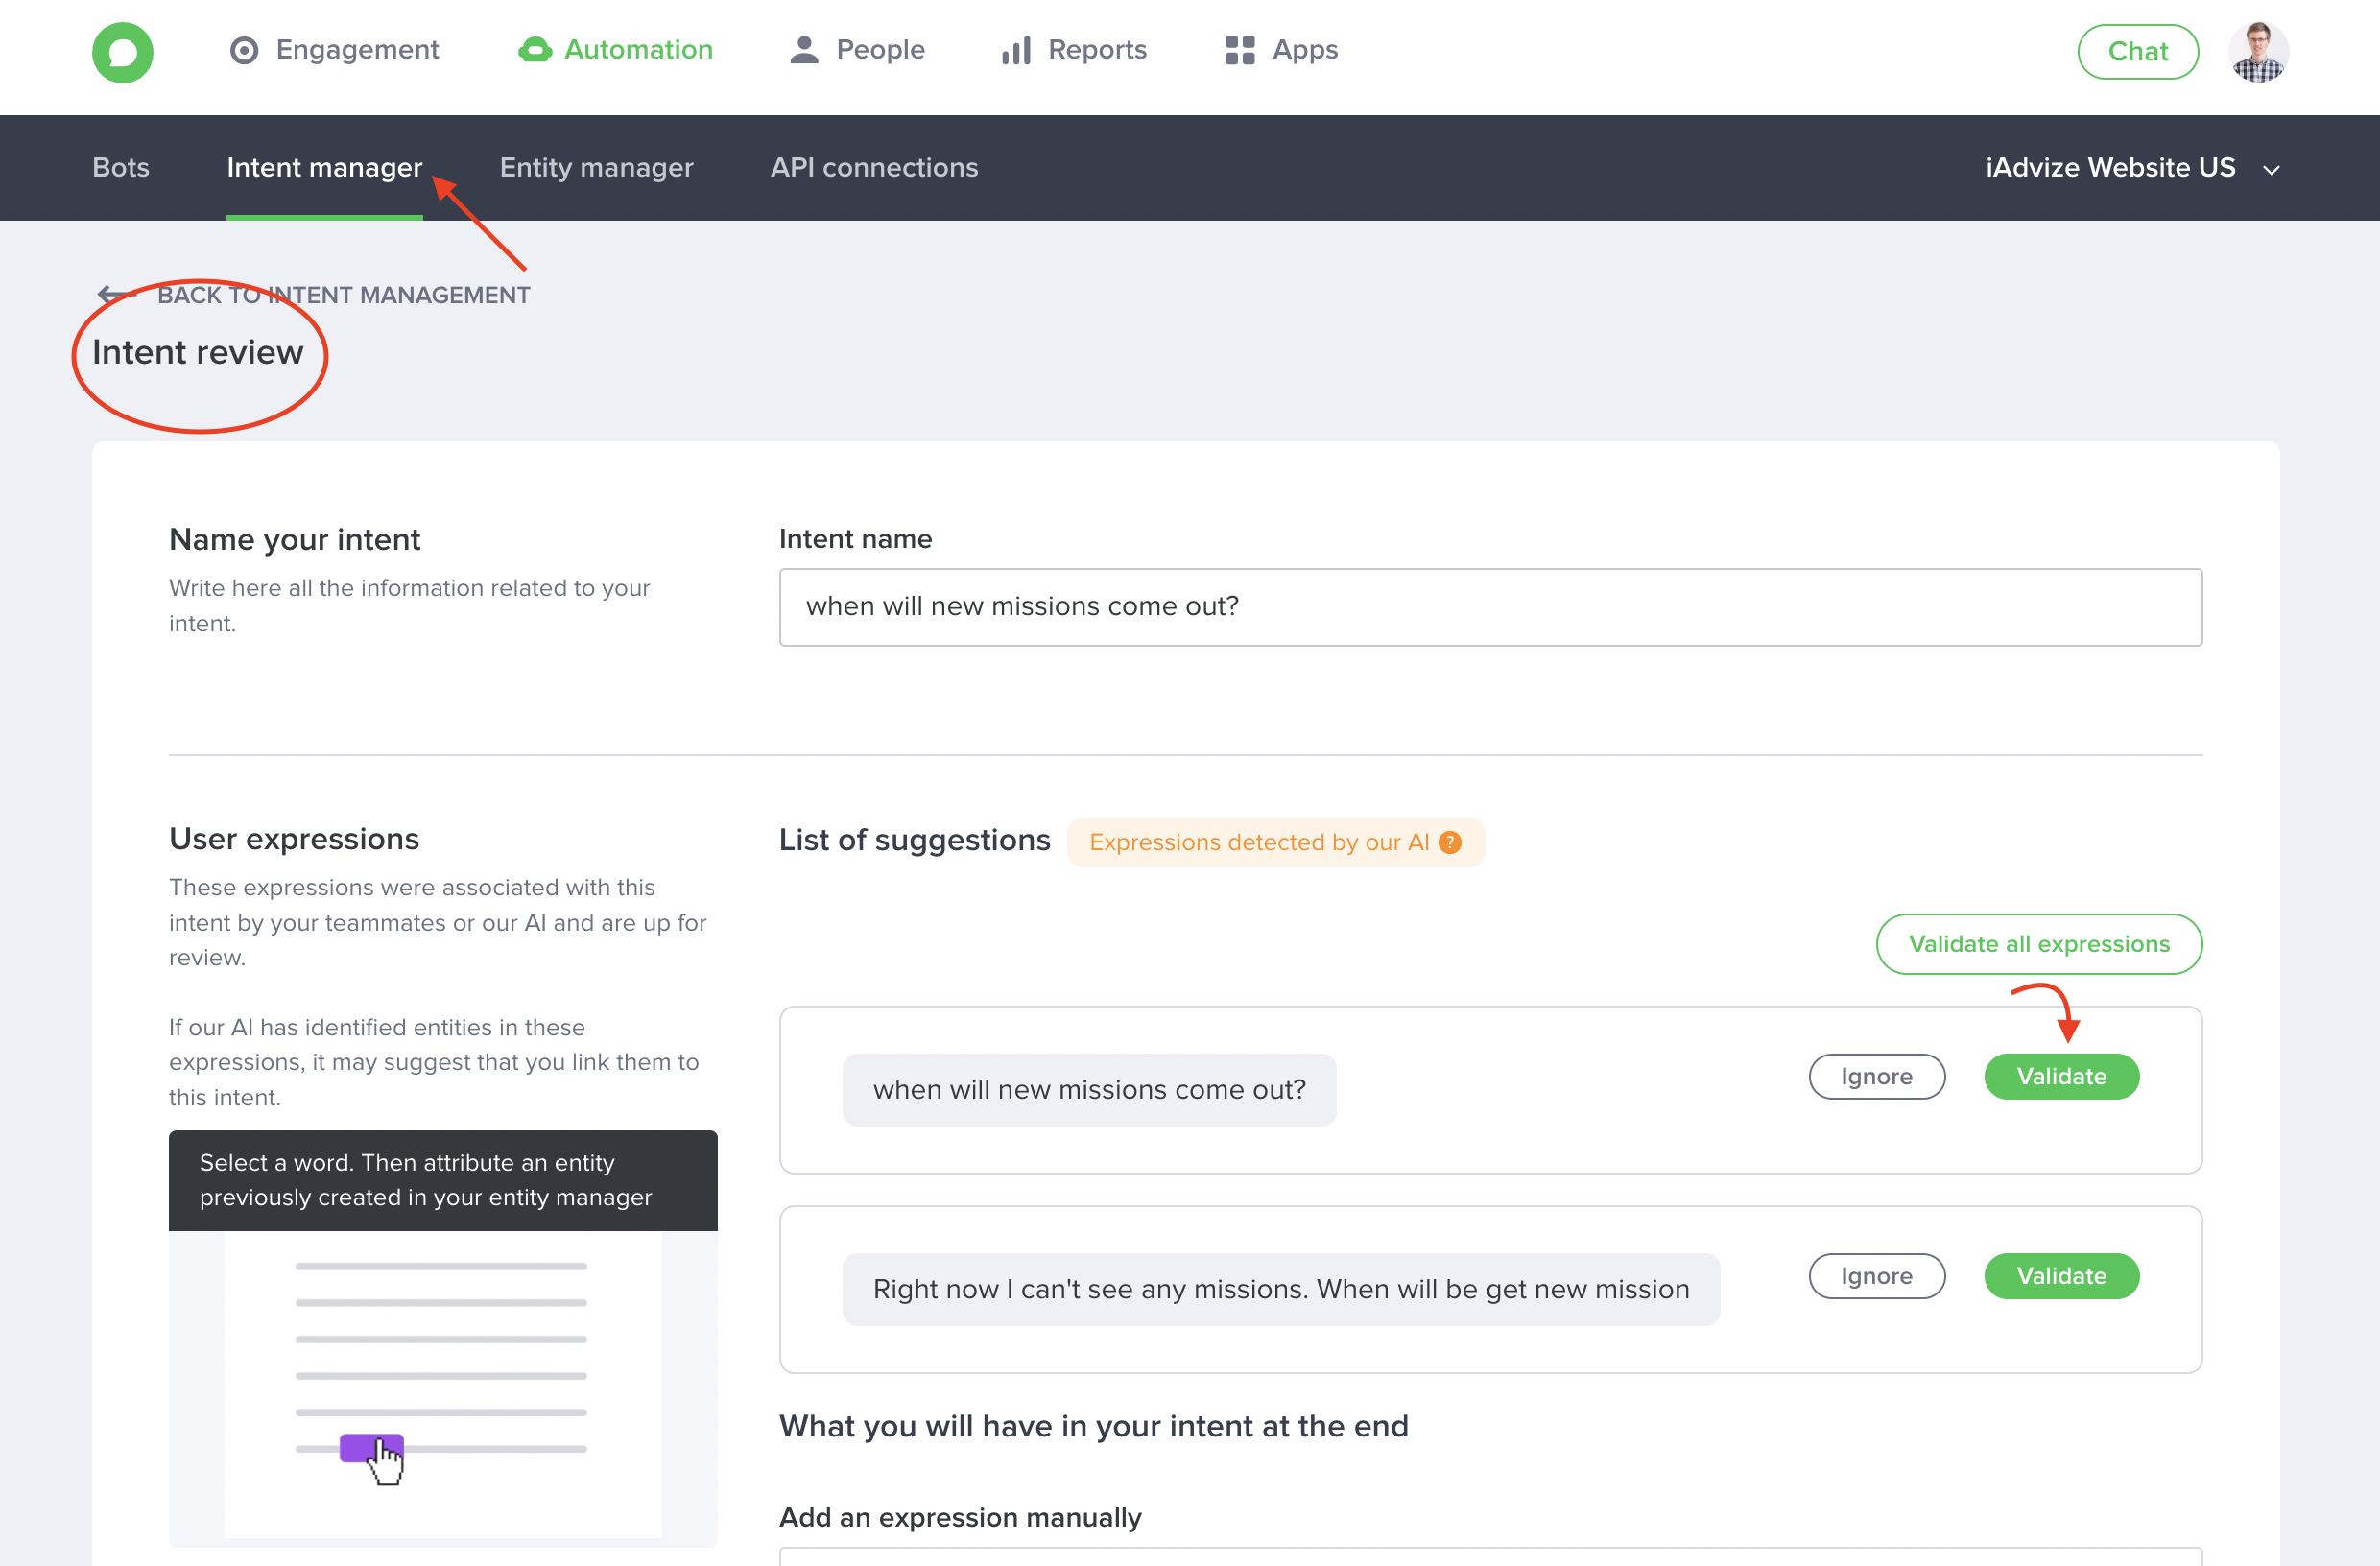The height and width of the screenshot is (1566, 2380).
Task: Click the 'User expressions' heading
Action: (294, 838)
